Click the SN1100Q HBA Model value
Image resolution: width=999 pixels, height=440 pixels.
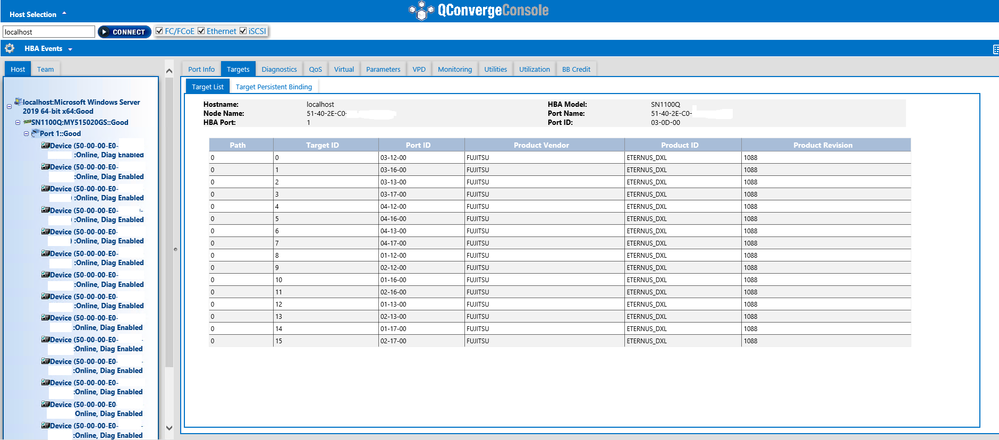(666, 104)
